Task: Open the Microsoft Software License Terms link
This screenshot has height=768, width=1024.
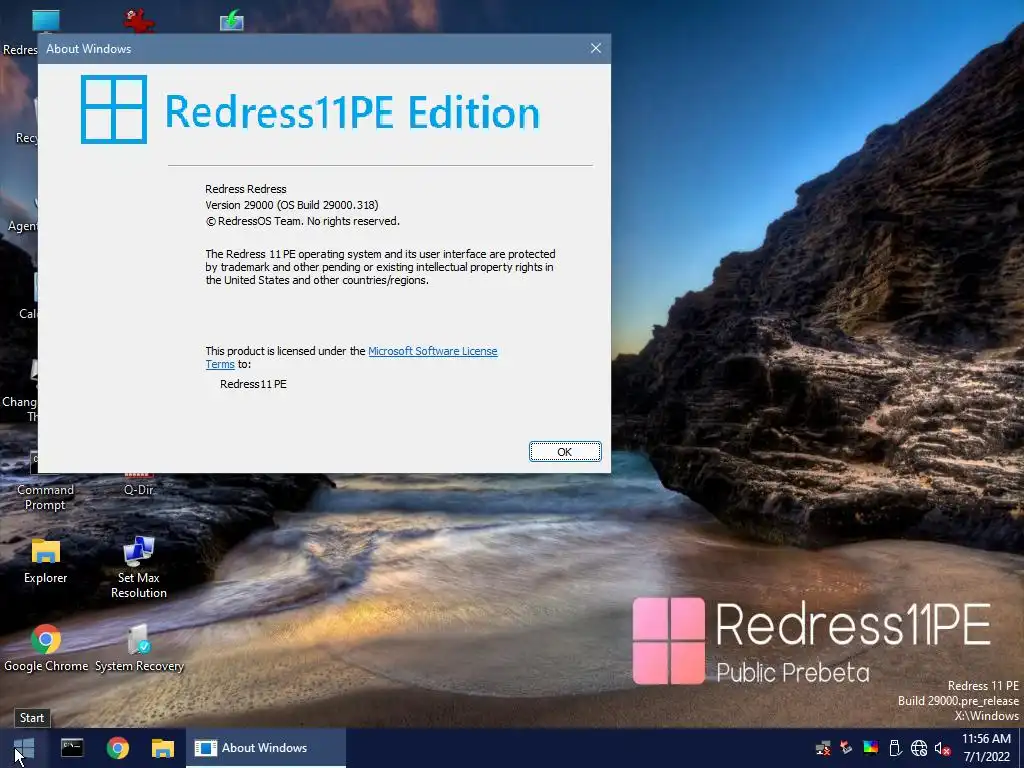Action: (432, 351)
